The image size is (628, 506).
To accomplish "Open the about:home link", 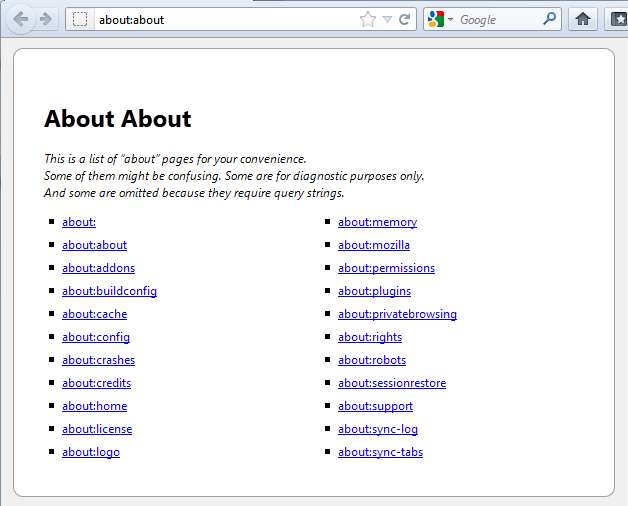I will tap(95, 406).
